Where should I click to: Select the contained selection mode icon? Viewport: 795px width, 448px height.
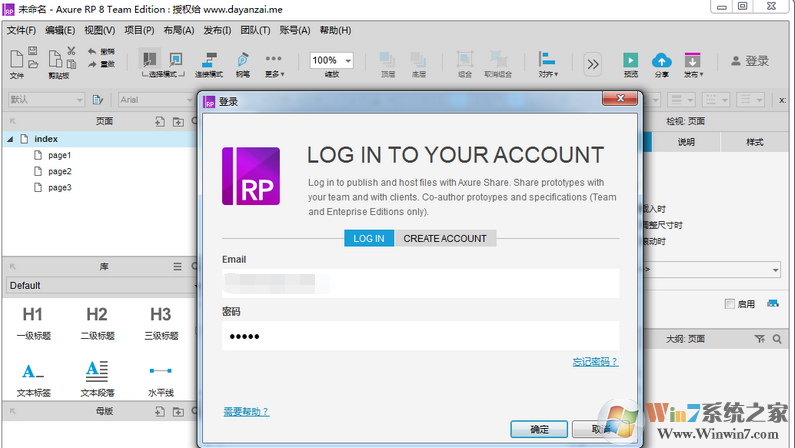[x=175, y=59]
